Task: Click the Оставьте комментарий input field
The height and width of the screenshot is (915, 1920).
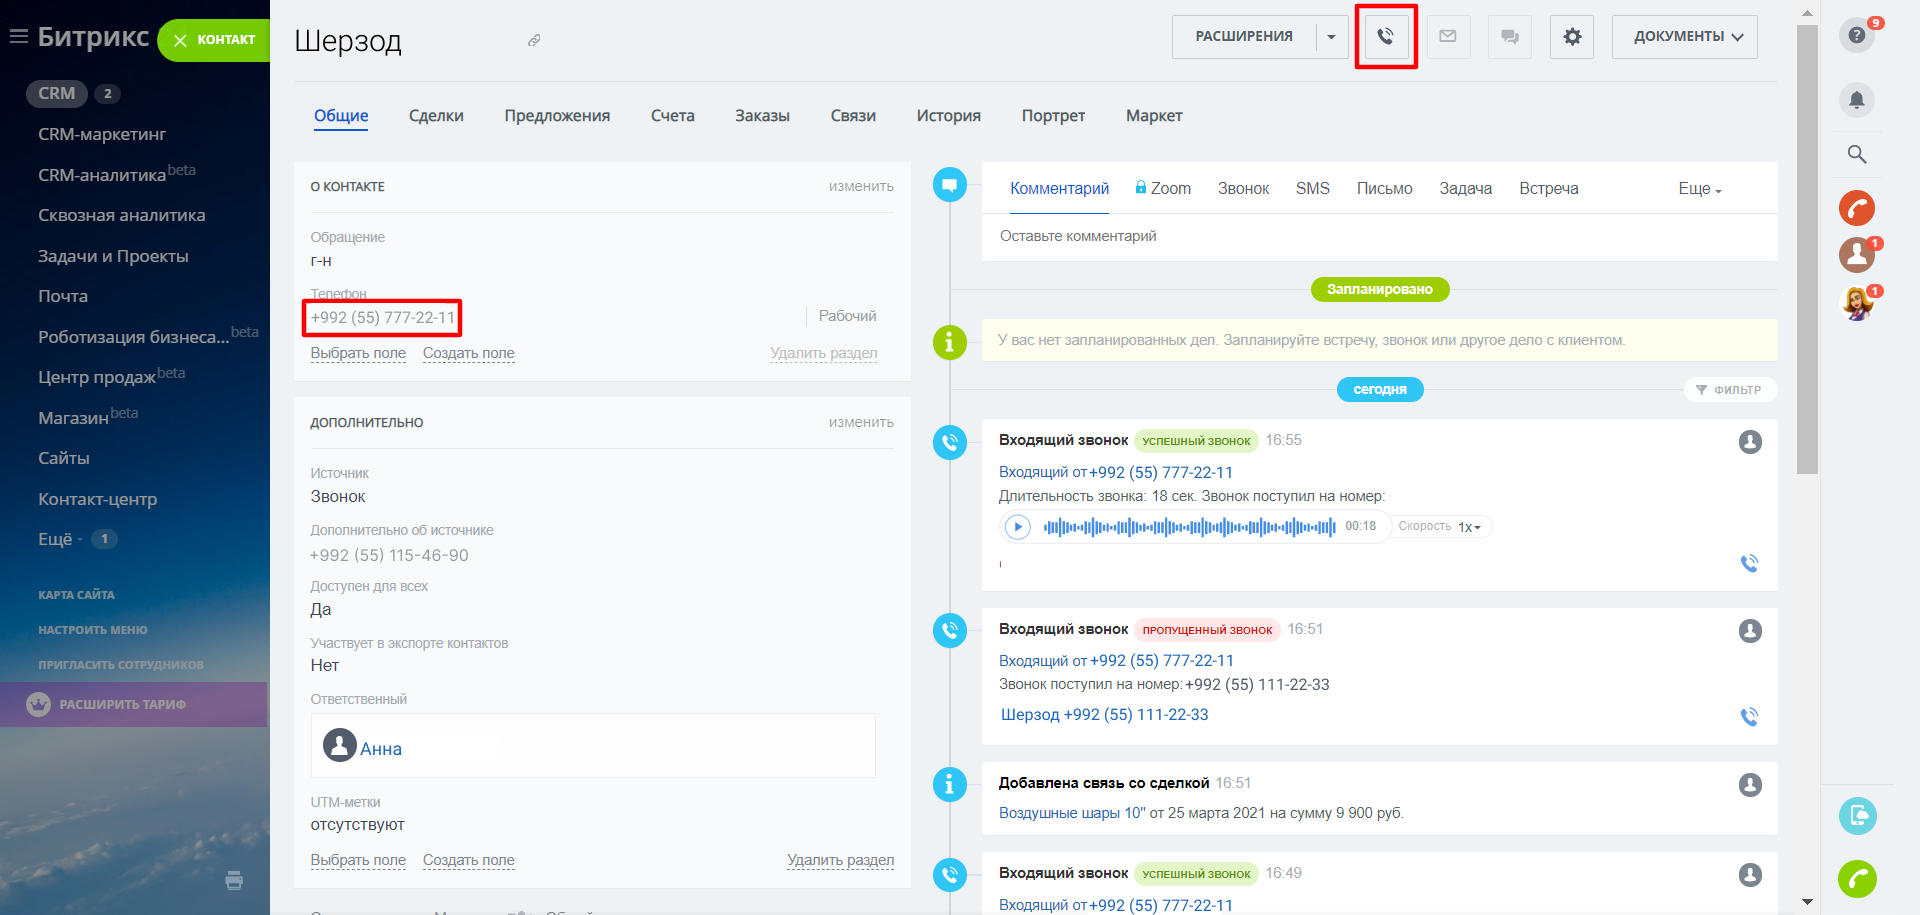Action: (1378, 237)
